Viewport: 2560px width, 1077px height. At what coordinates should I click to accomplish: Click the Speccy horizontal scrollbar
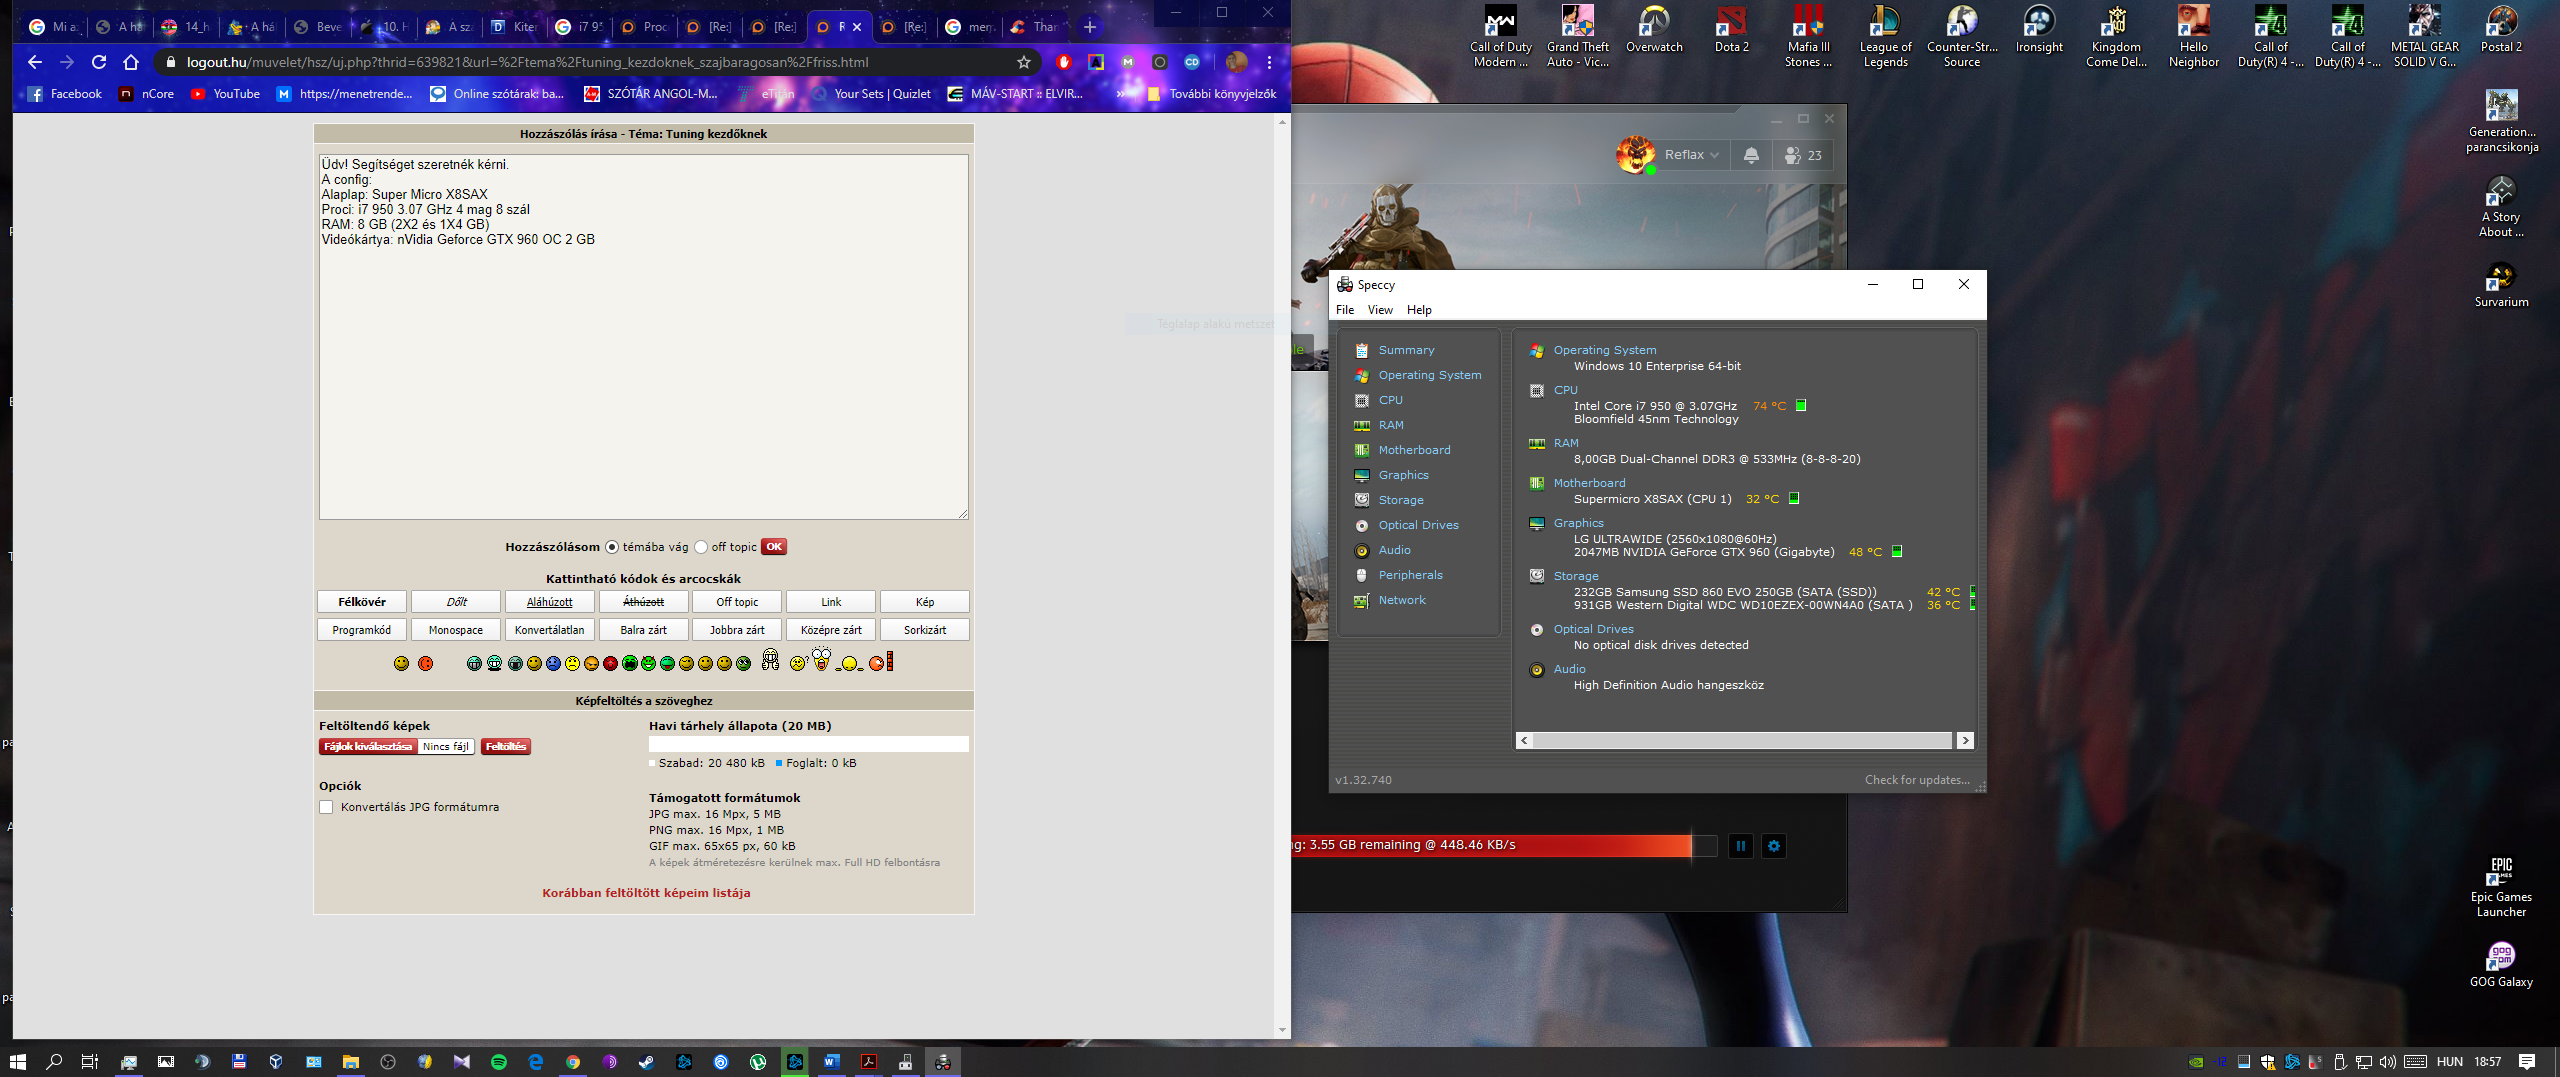coord(1741,741)
